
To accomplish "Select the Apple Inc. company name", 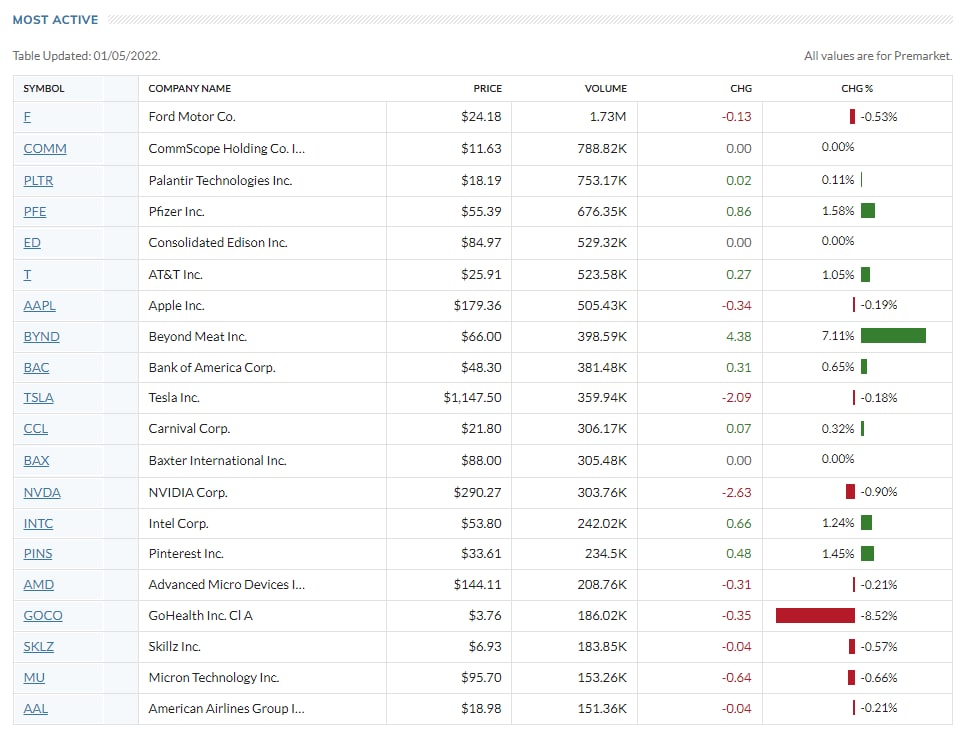I will [177, 306].
